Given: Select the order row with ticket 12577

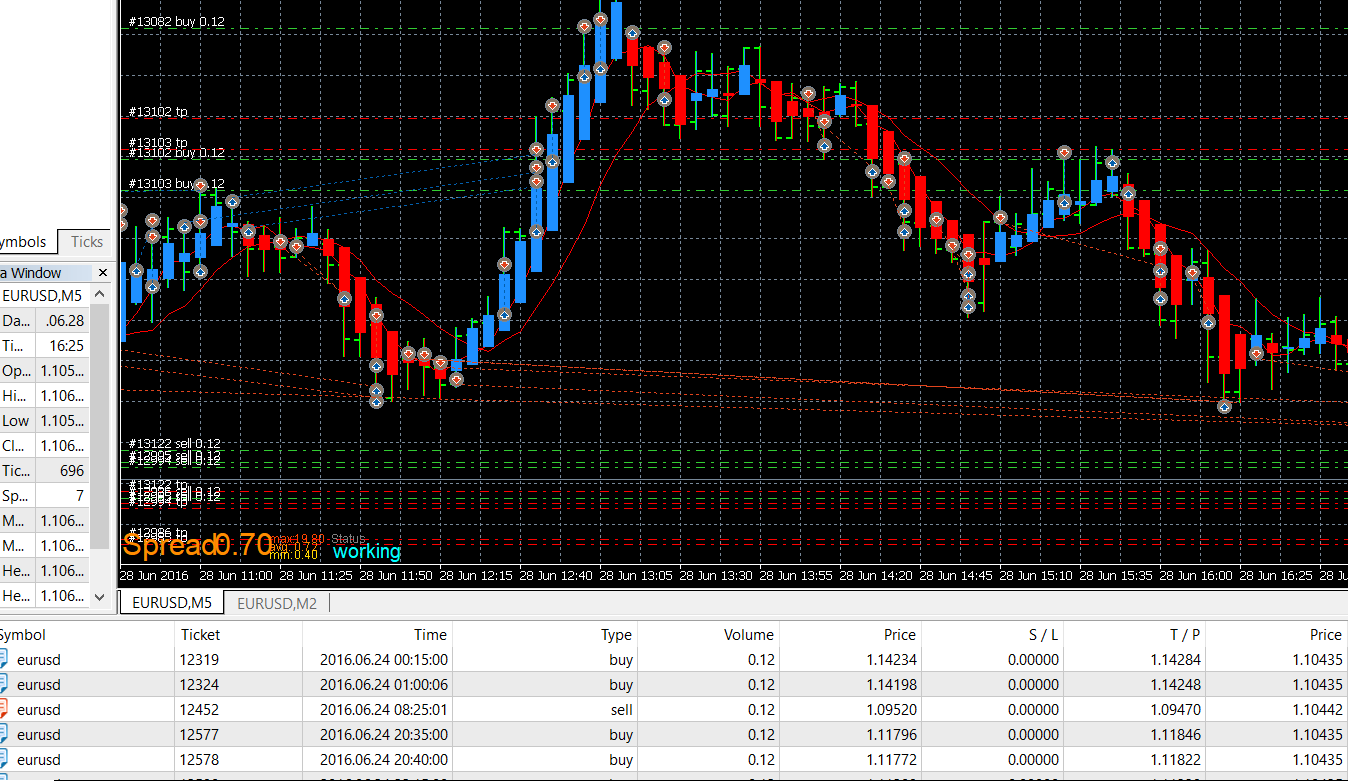Looking at the screenshot, I should [x=674, y=735].
